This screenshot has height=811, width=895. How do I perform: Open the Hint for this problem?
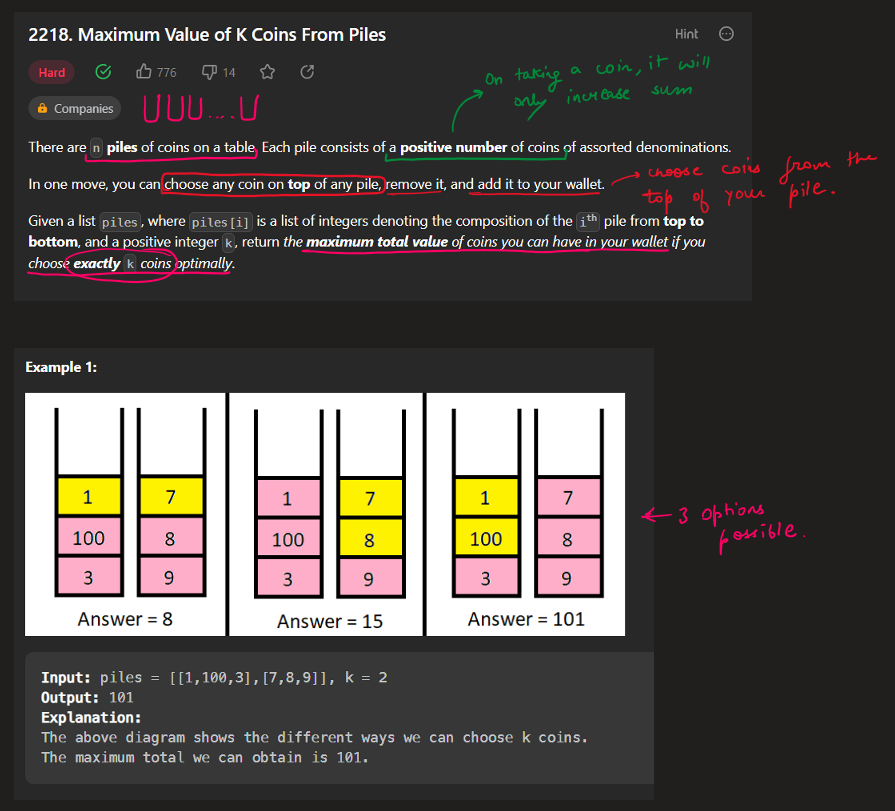686,34
